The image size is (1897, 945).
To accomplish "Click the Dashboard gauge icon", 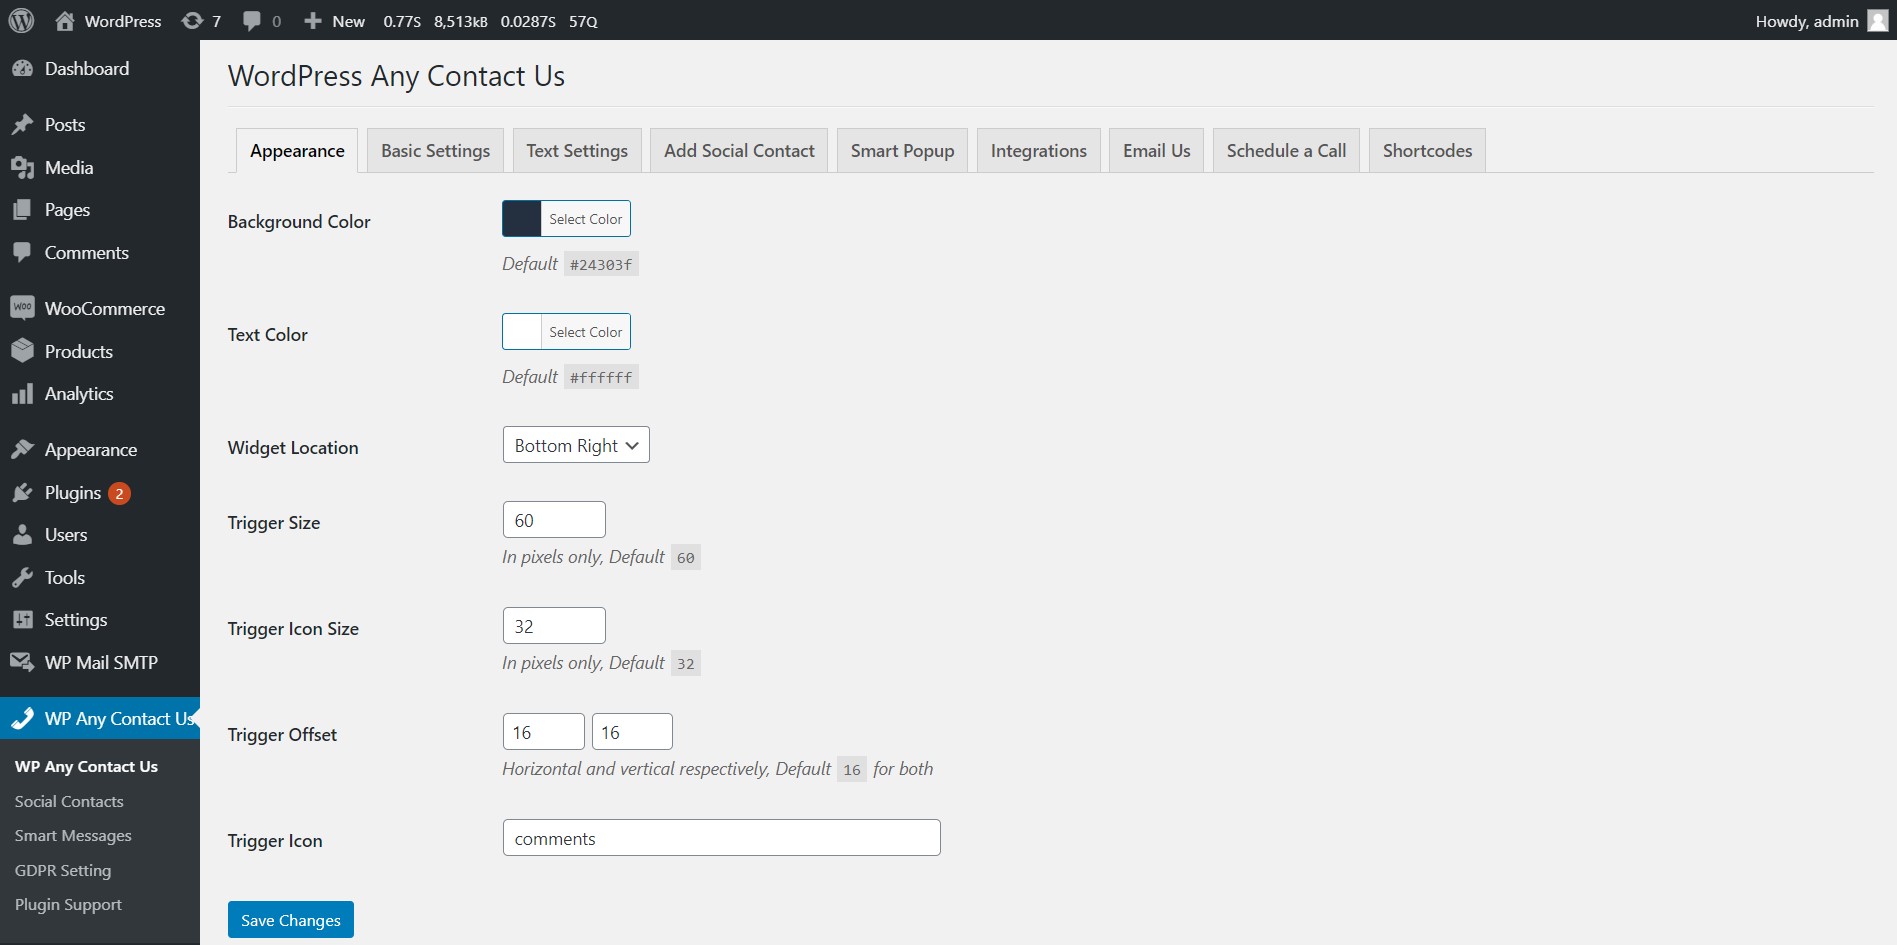I will tap(22, 69).
